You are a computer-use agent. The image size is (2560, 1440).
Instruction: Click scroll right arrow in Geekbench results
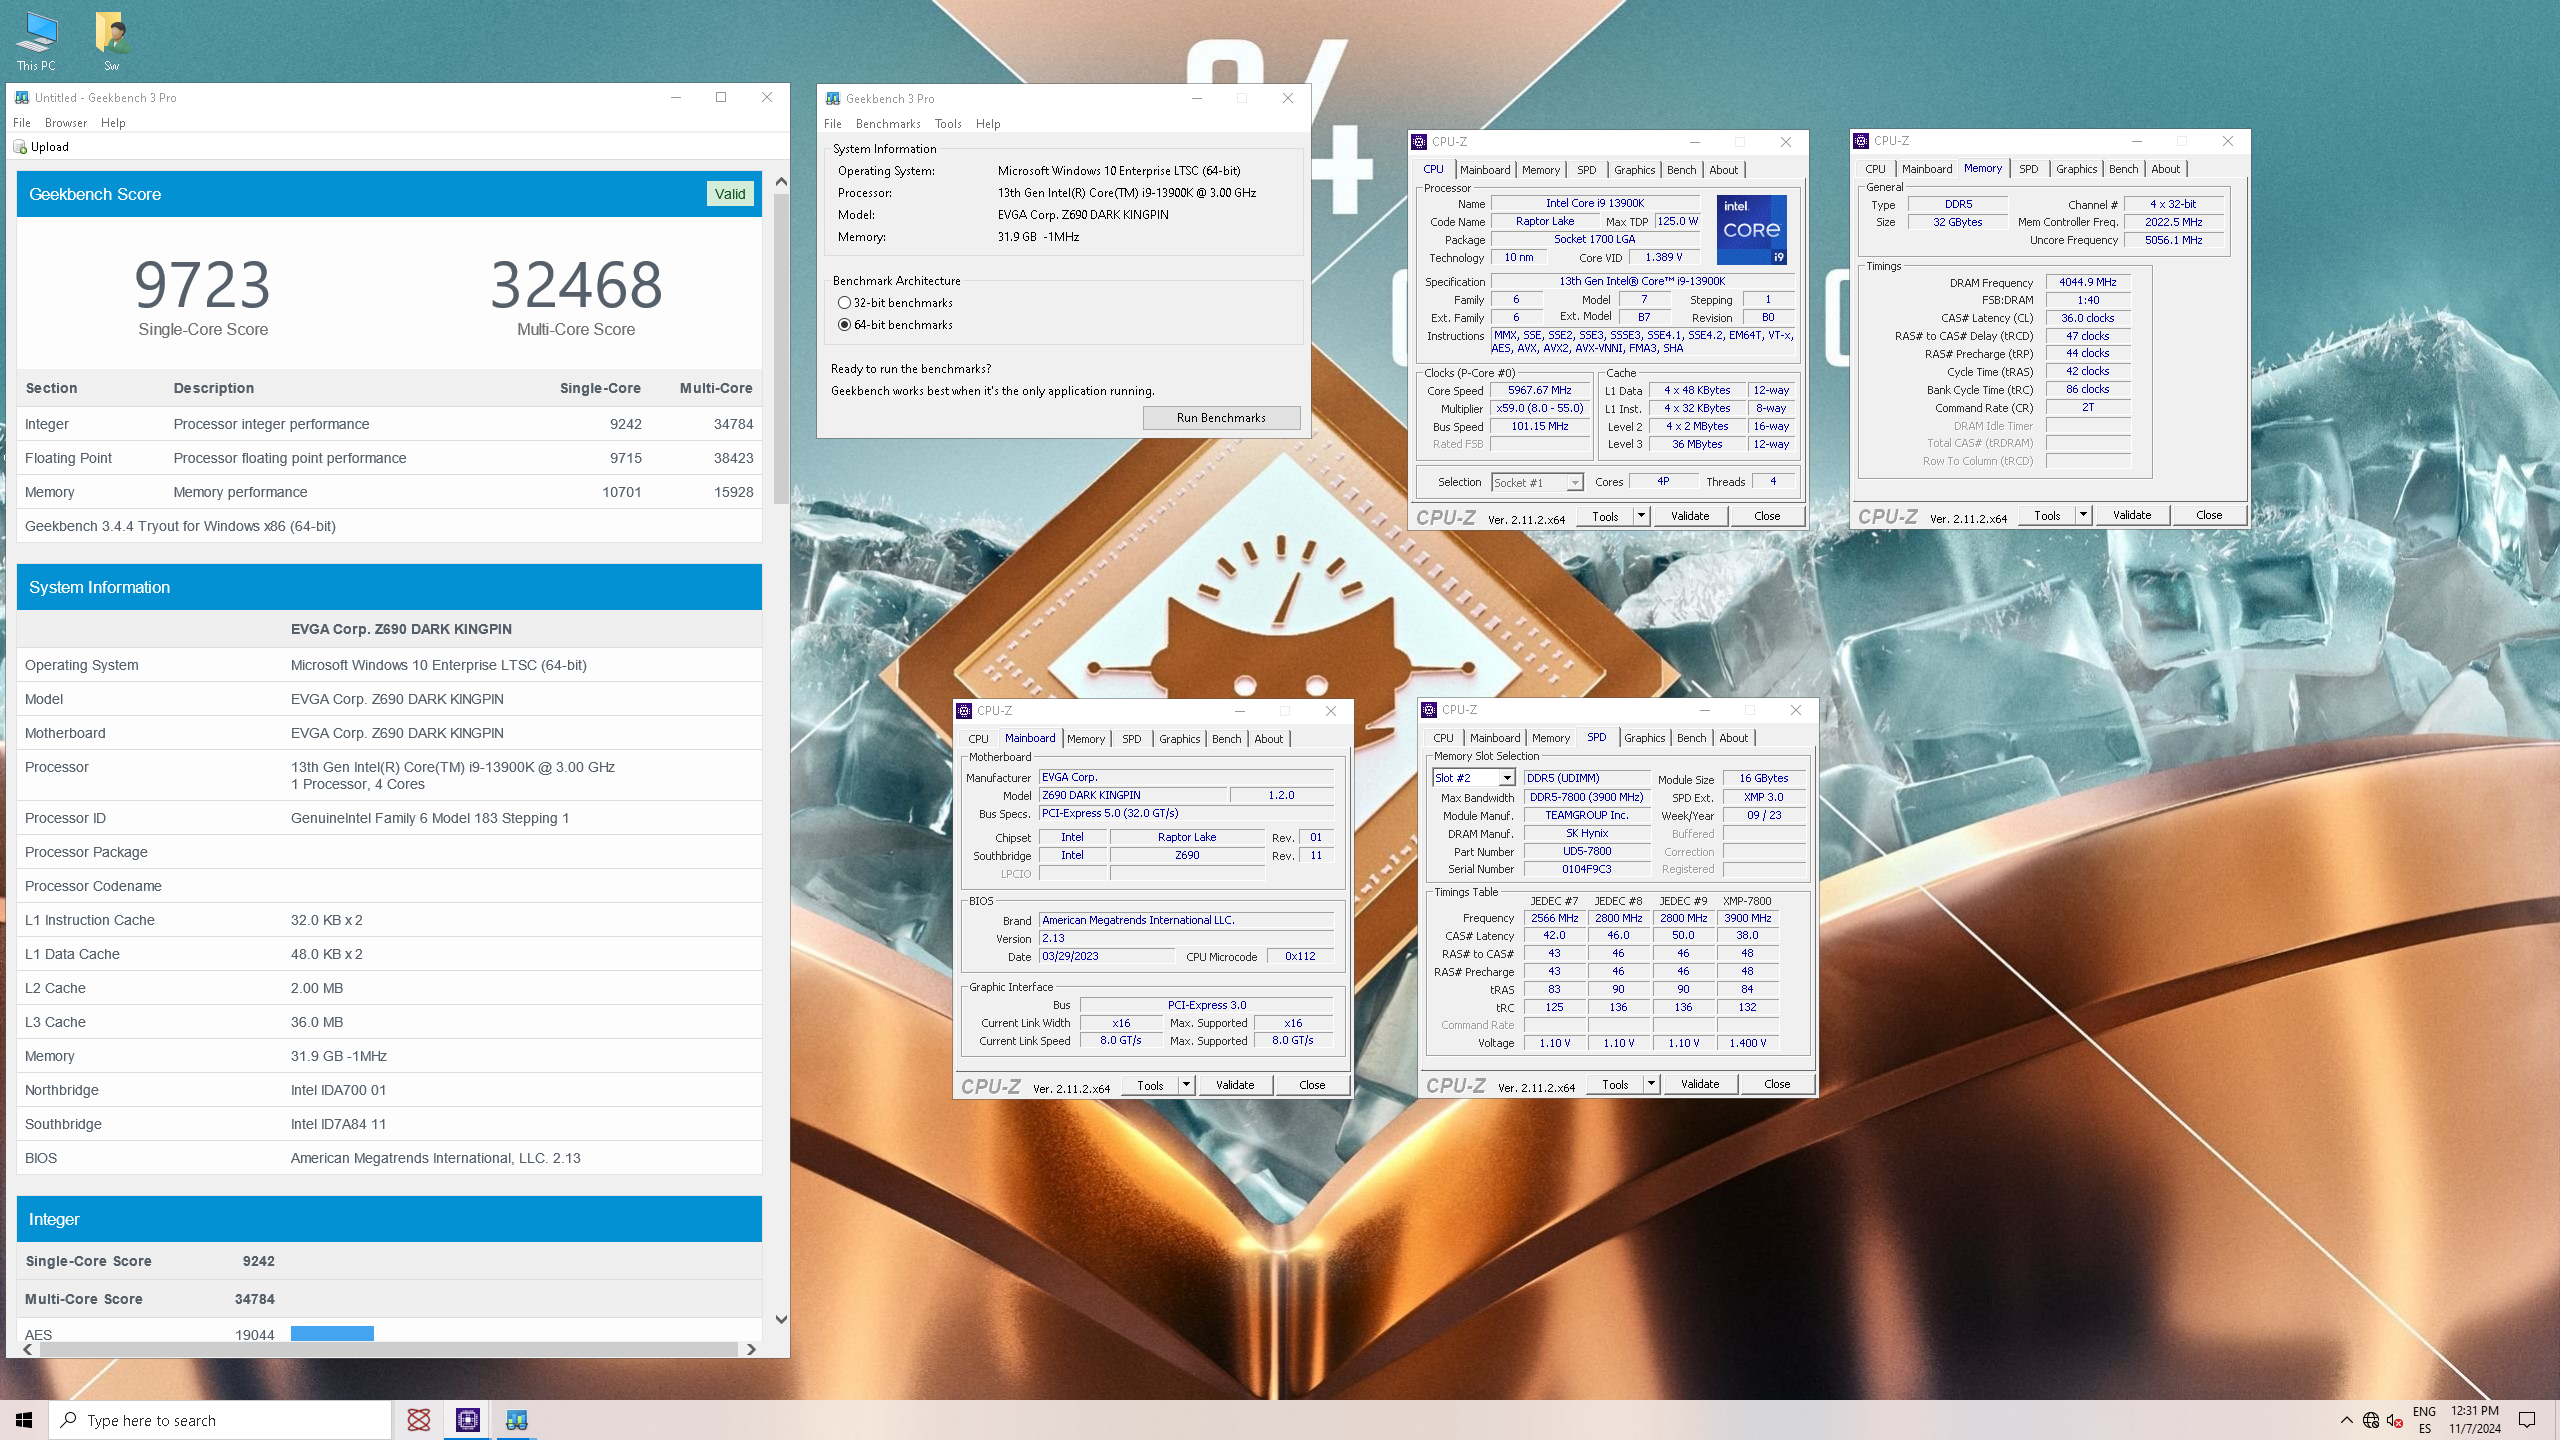751,1349
